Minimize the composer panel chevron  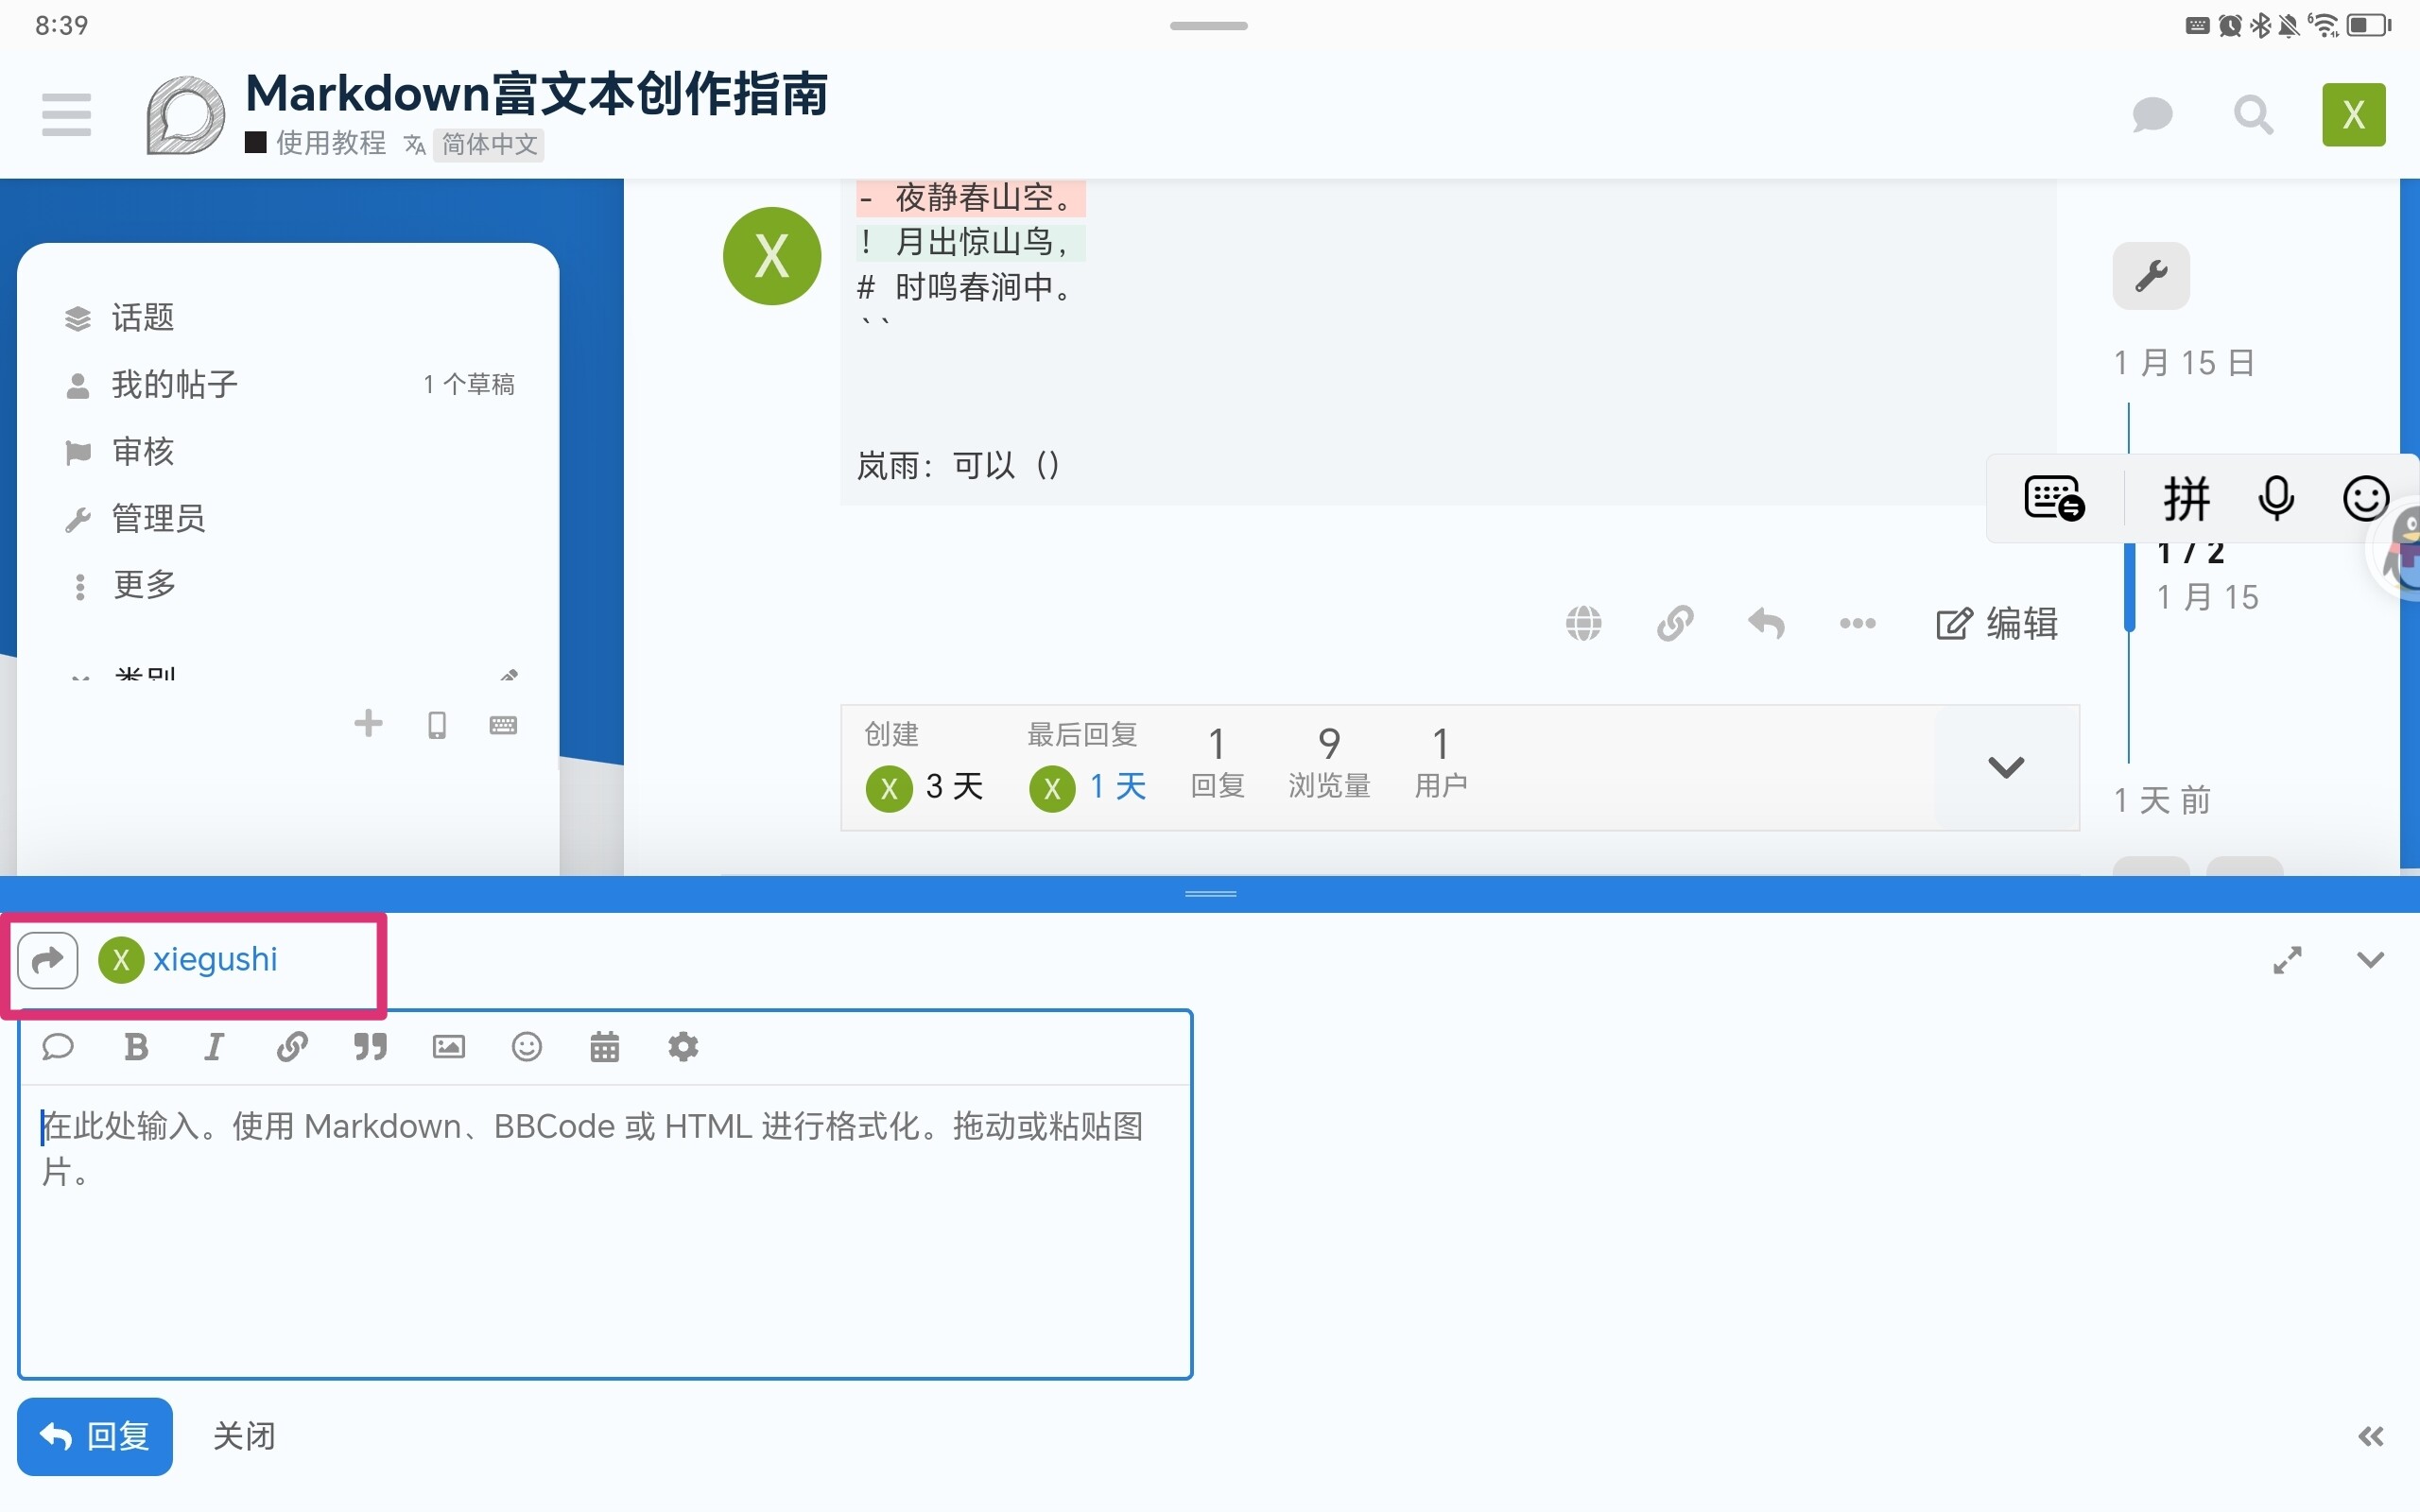tap(2370, 960)
